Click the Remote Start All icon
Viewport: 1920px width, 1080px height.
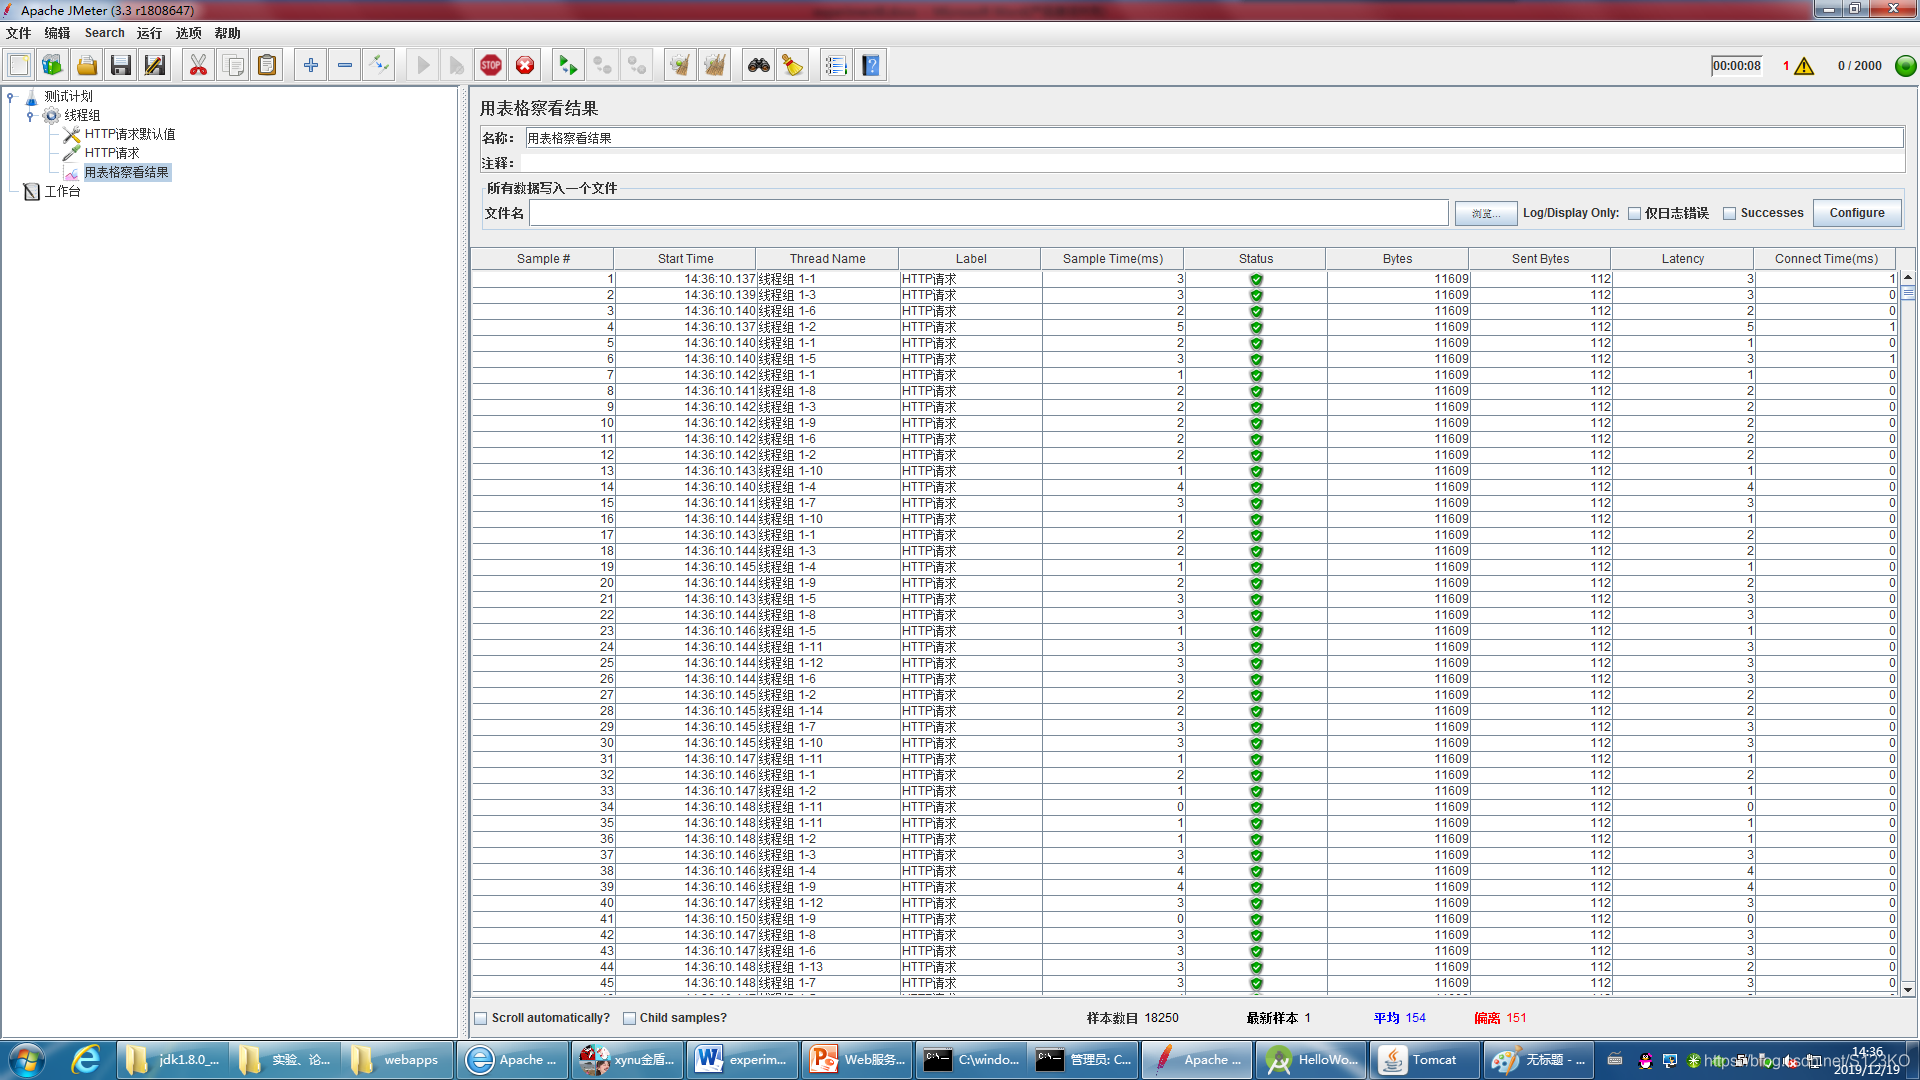[568, 66]
